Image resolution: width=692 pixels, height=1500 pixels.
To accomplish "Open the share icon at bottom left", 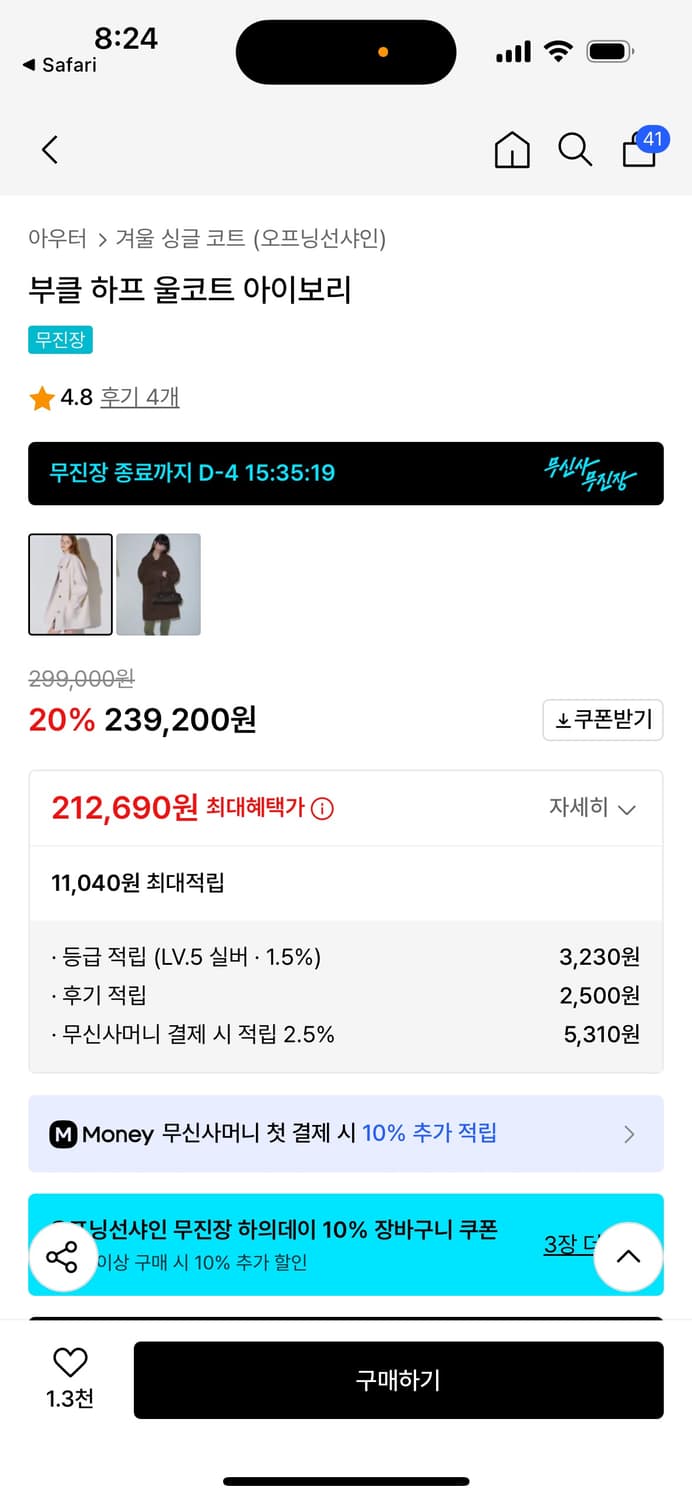I will click(x=63, y=1257).
